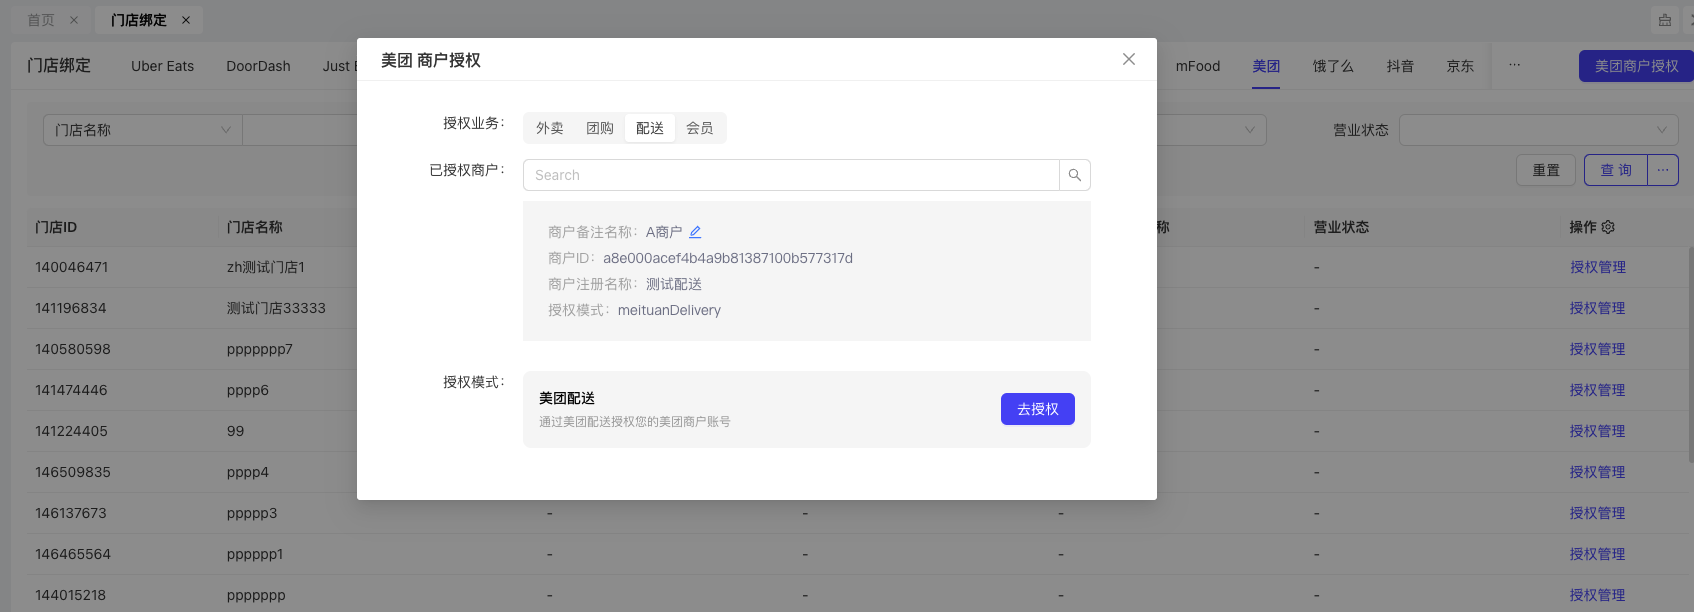This screenshot has height=612, width=1694.
Task: Select the 配送 authorization business option
Action: (650, 128)
